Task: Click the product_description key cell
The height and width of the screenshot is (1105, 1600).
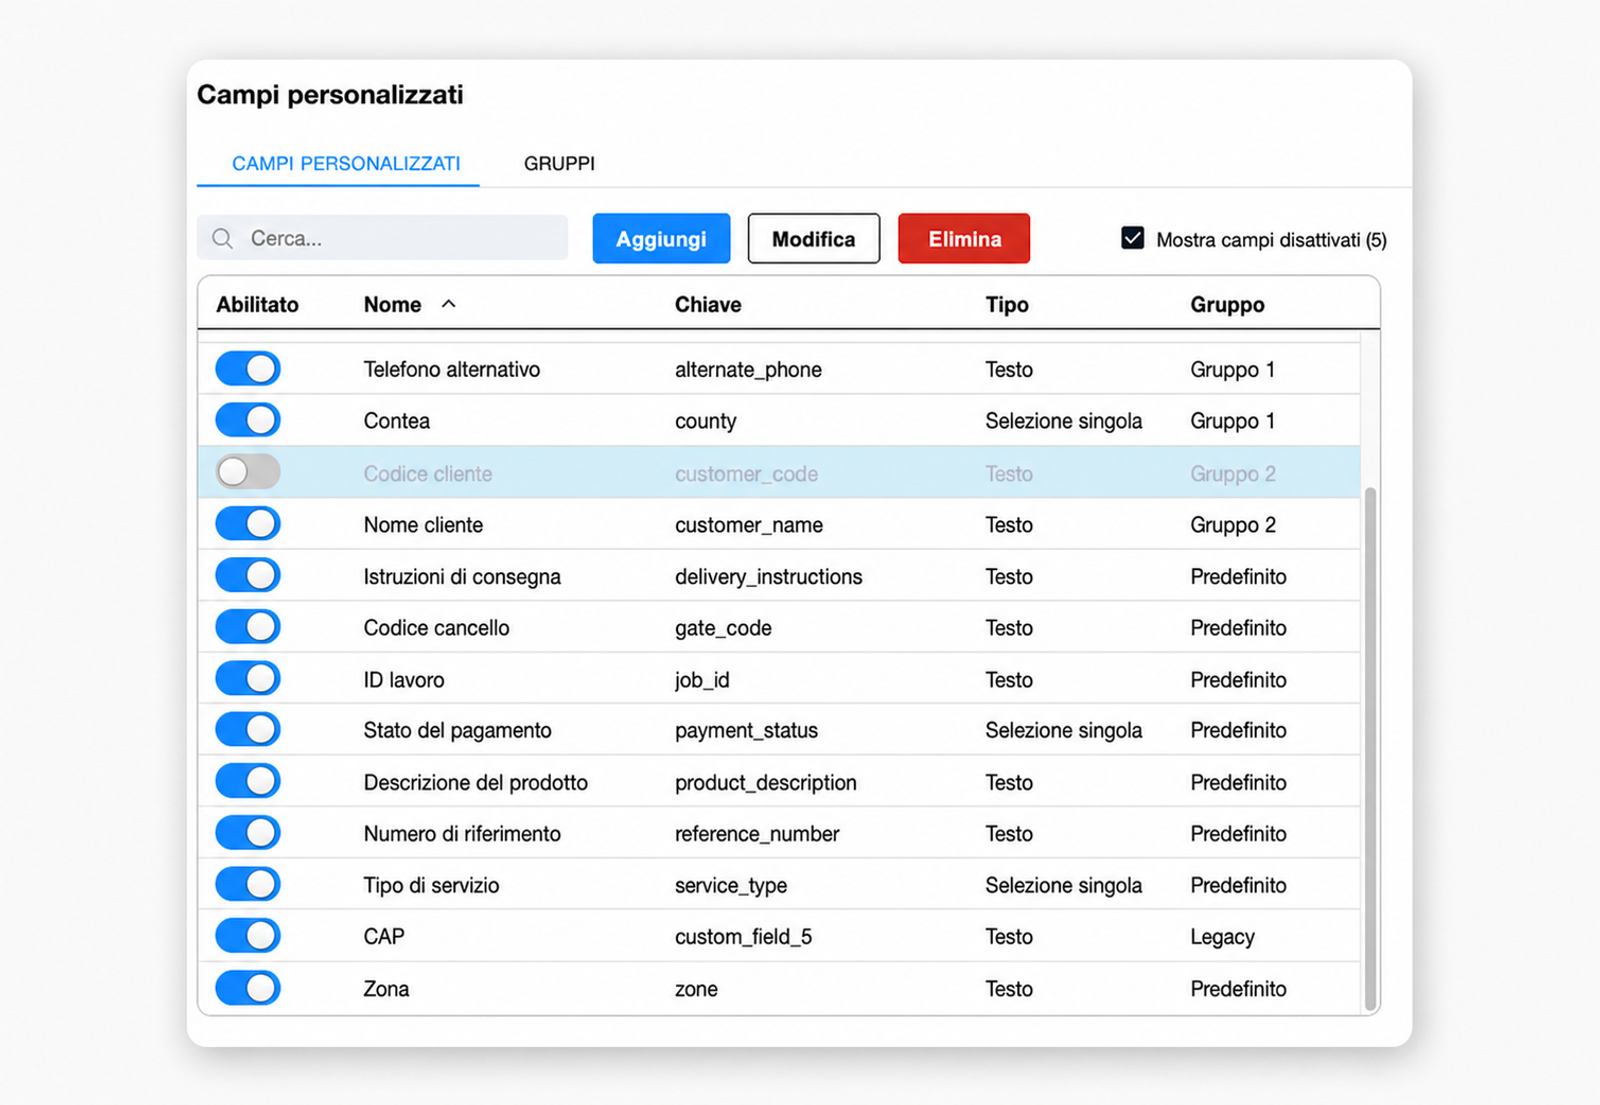Action: click(x=766, y=783)
